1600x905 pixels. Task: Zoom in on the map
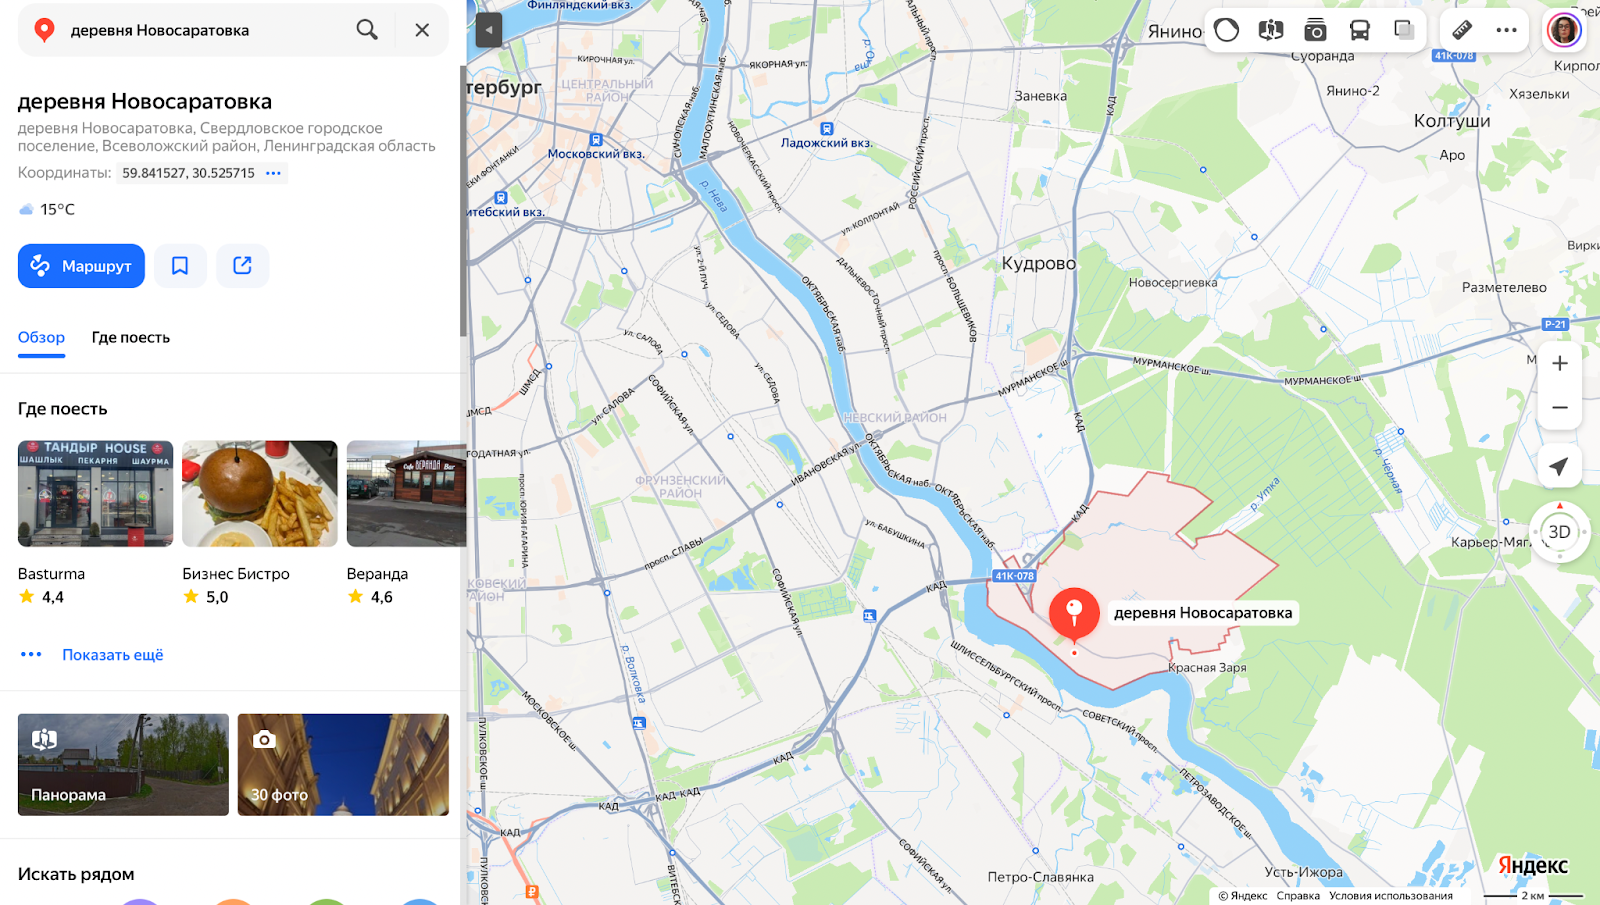pyautogui.click(x=1559, y=364)
